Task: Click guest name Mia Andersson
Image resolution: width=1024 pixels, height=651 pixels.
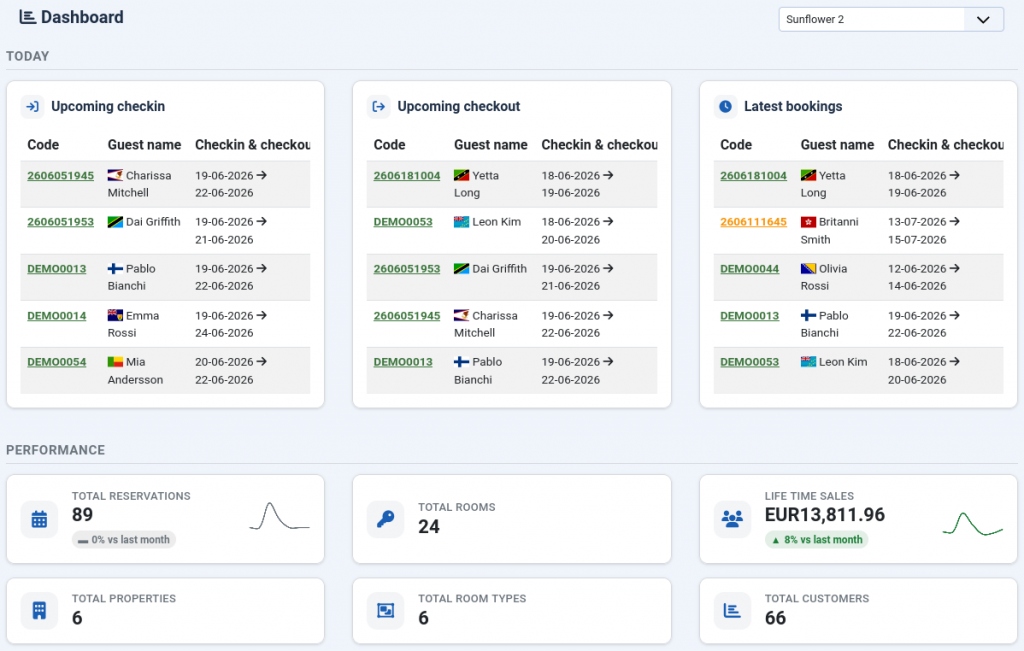Action: (x=135, y=371)
